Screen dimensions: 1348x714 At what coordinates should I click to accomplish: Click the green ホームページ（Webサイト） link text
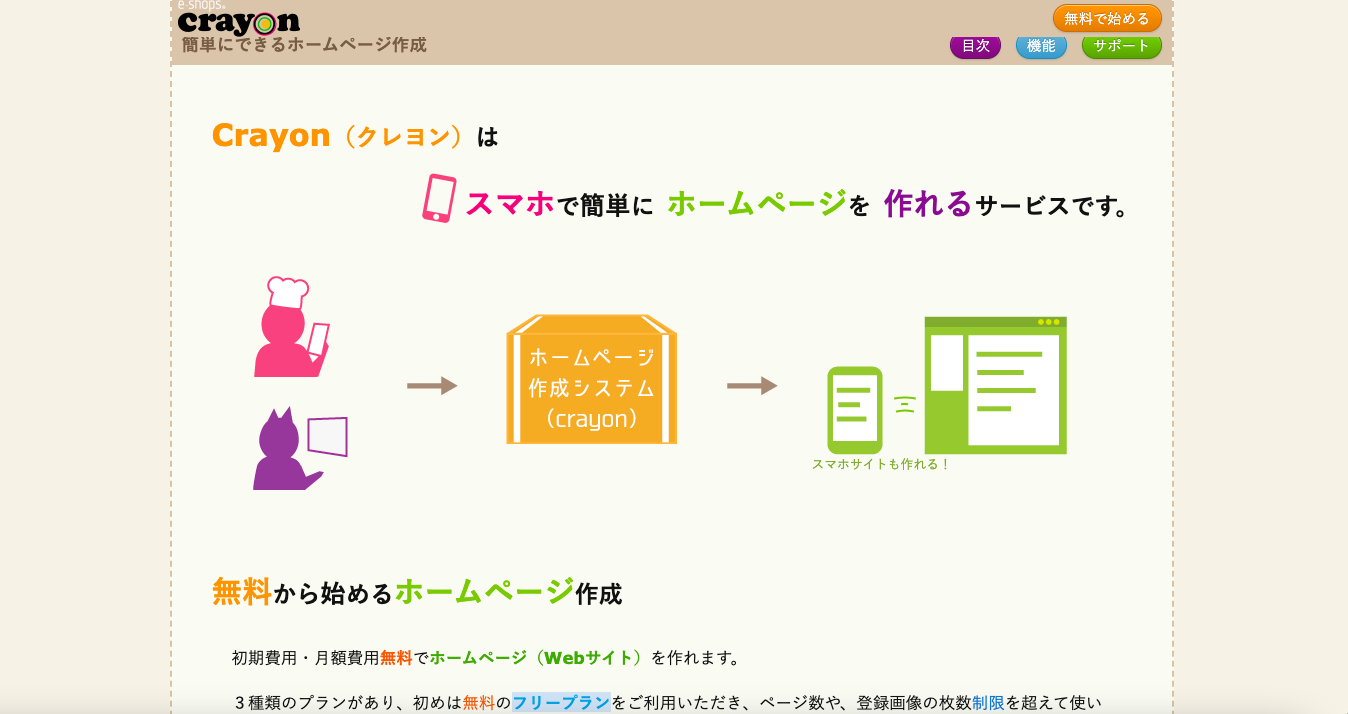coord(540,658)
